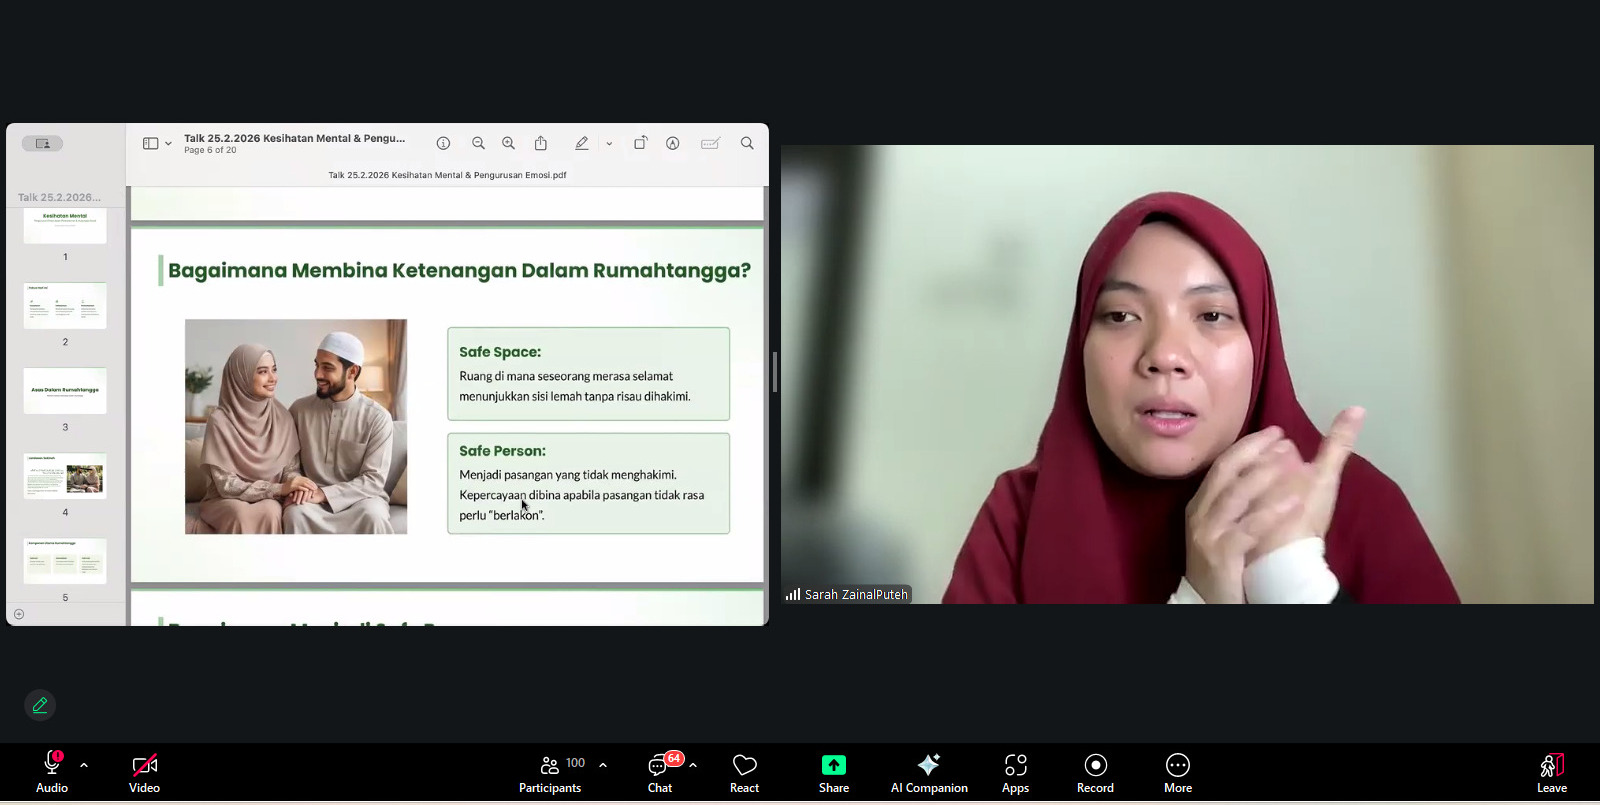Turn on camera with Video button
1600x805 pixels.
(x=144, y=772)
